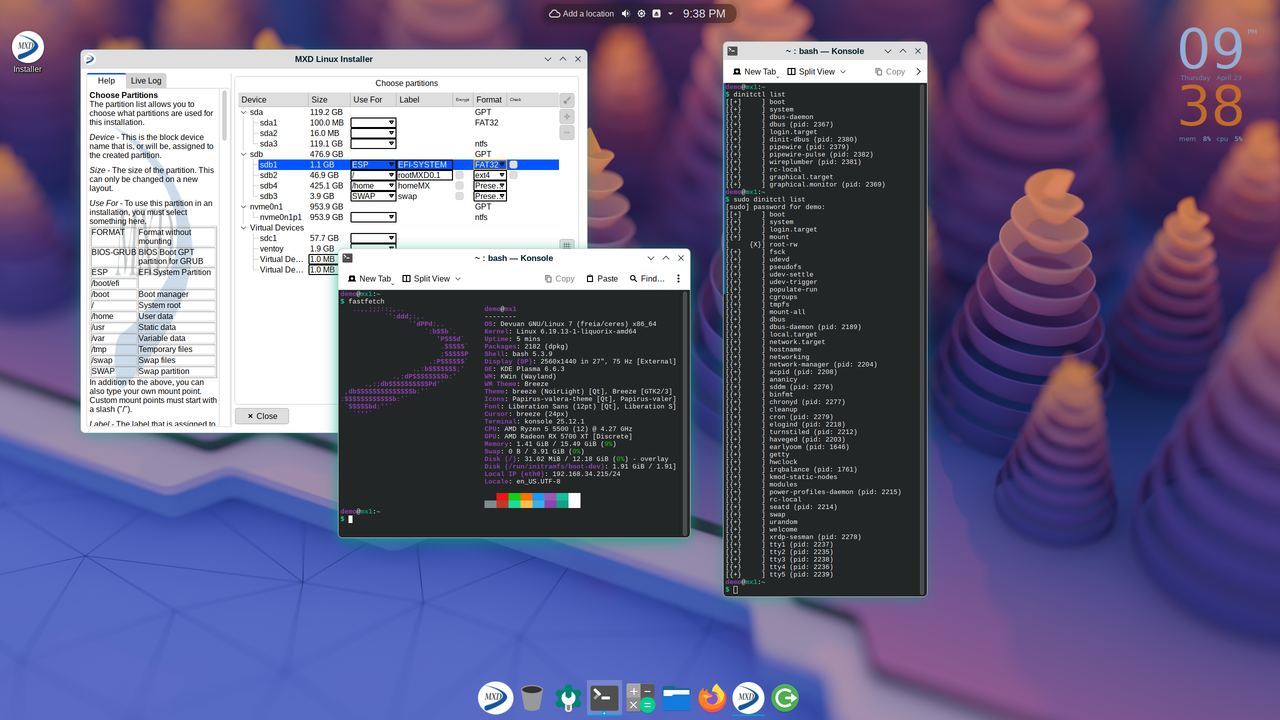Select the nvme0n1p1 partition row
This screenshot has width=1280, height=720.
[398, 217]
